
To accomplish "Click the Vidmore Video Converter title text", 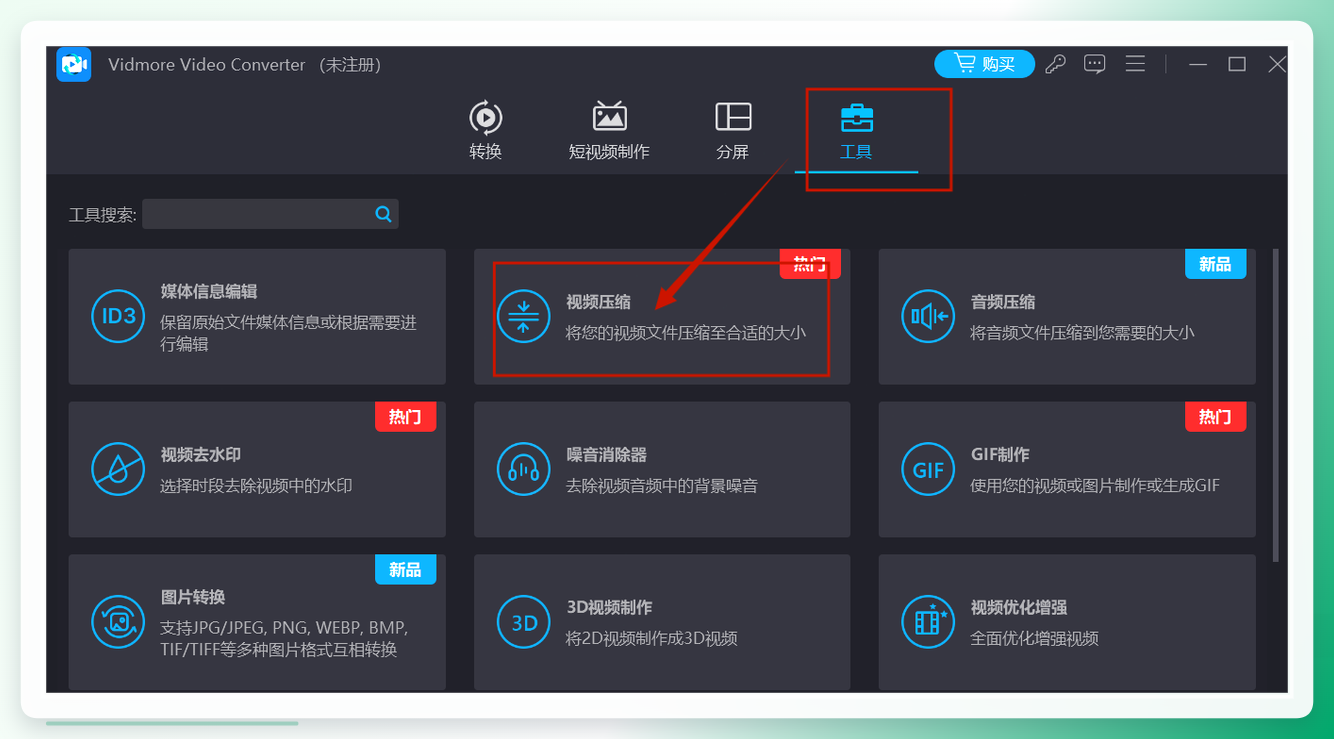I will 207,65.
